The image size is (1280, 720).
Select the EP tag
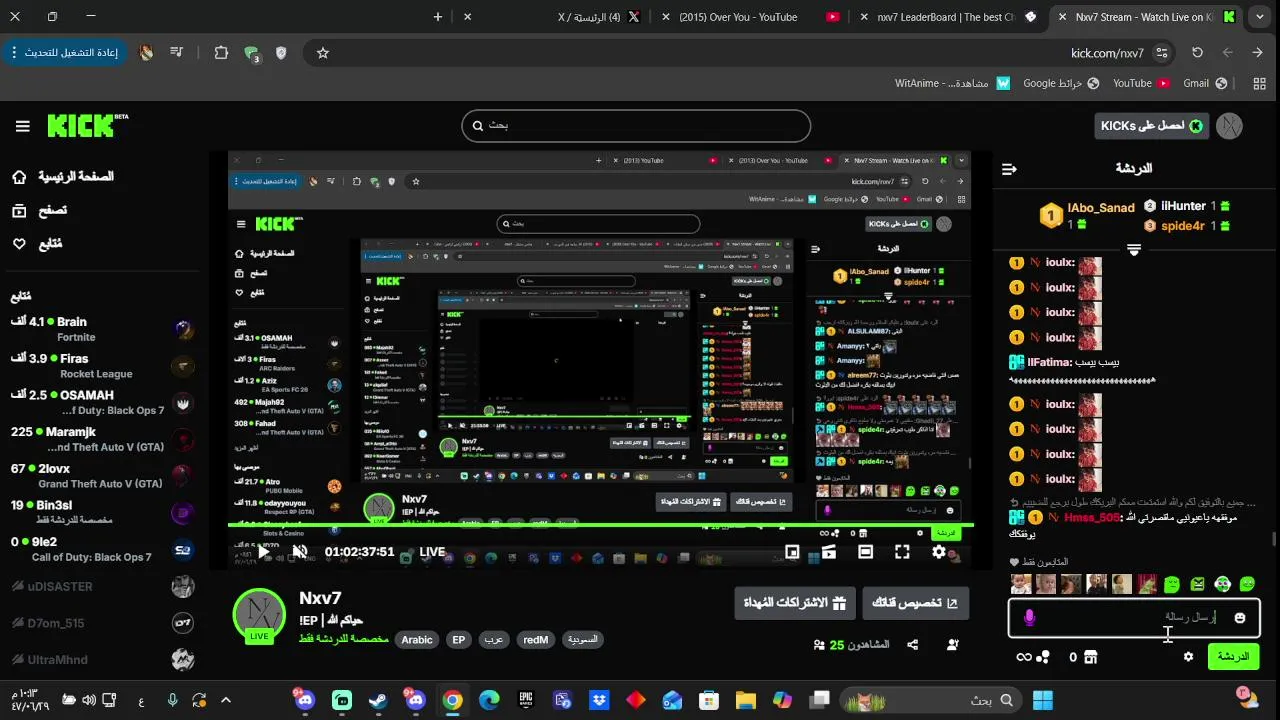point(458,640)
